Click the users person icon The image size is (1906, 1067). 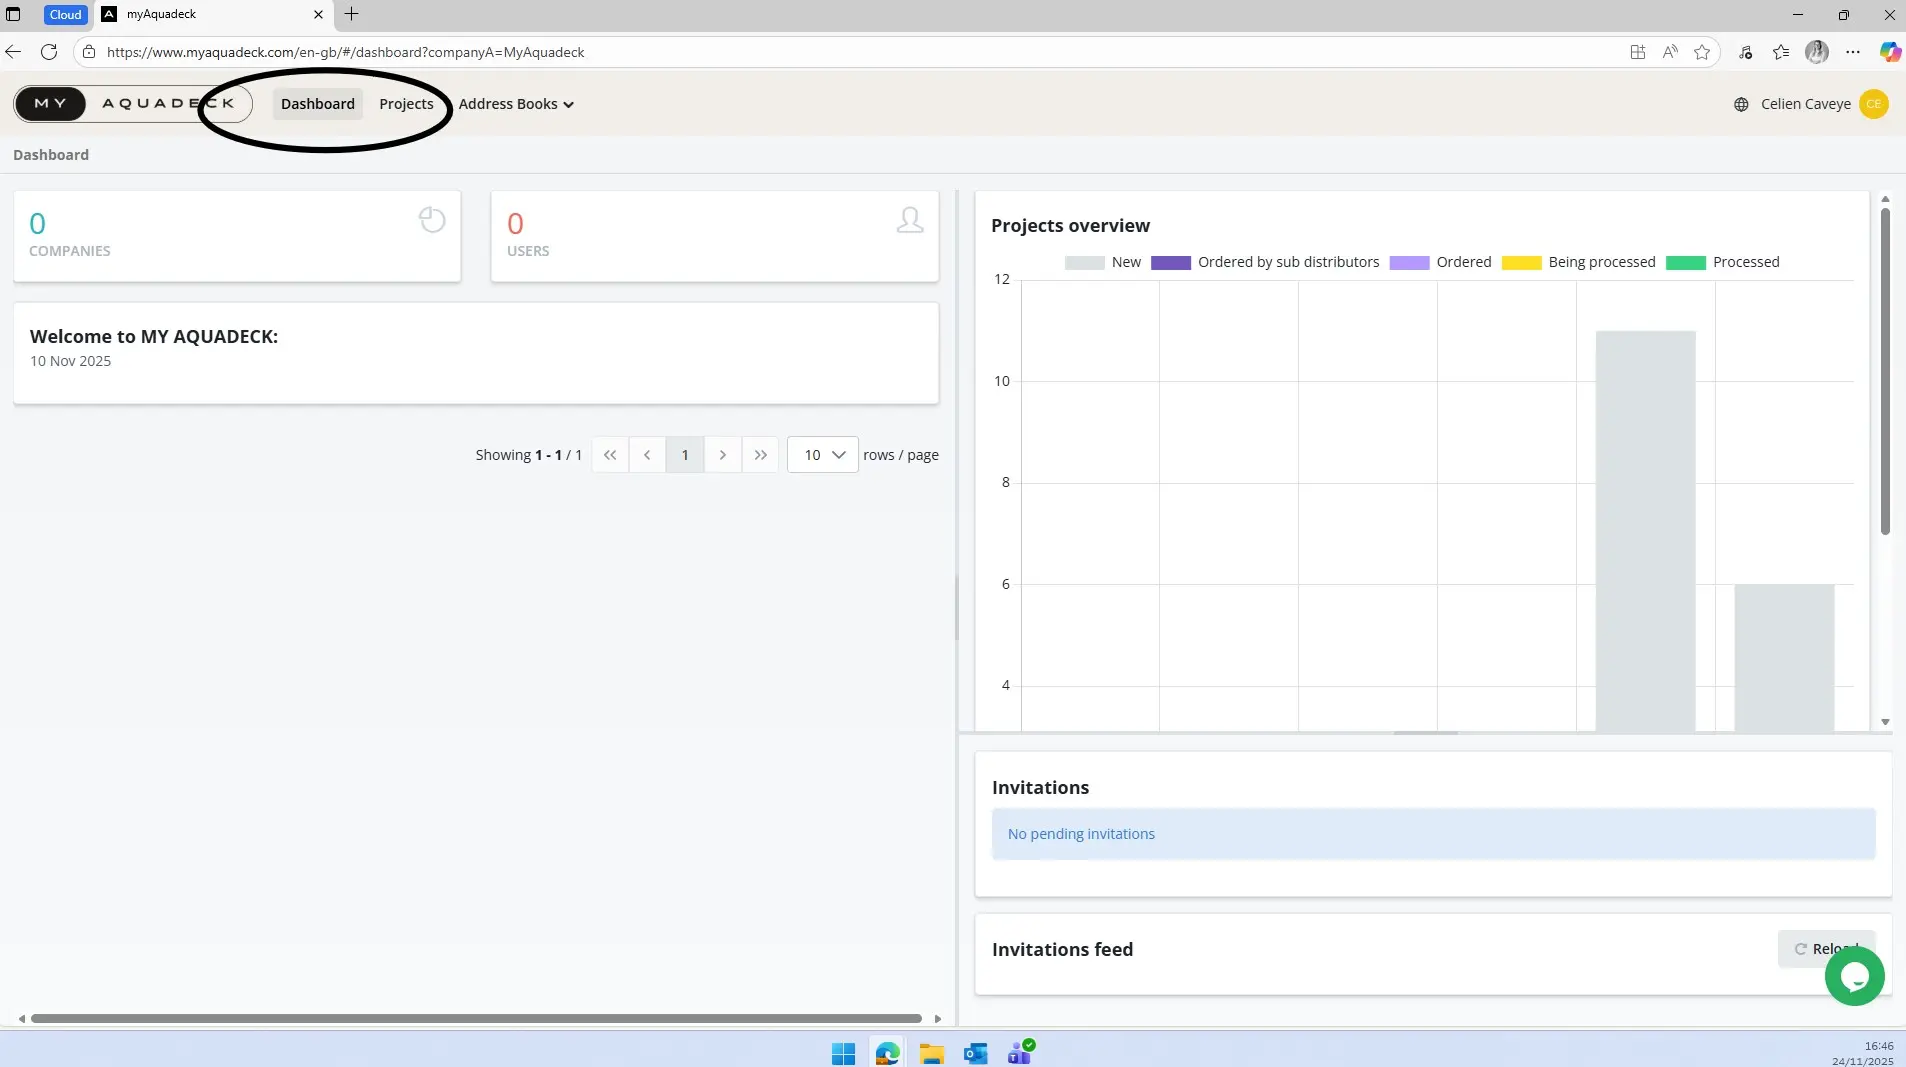pos(910,220)
